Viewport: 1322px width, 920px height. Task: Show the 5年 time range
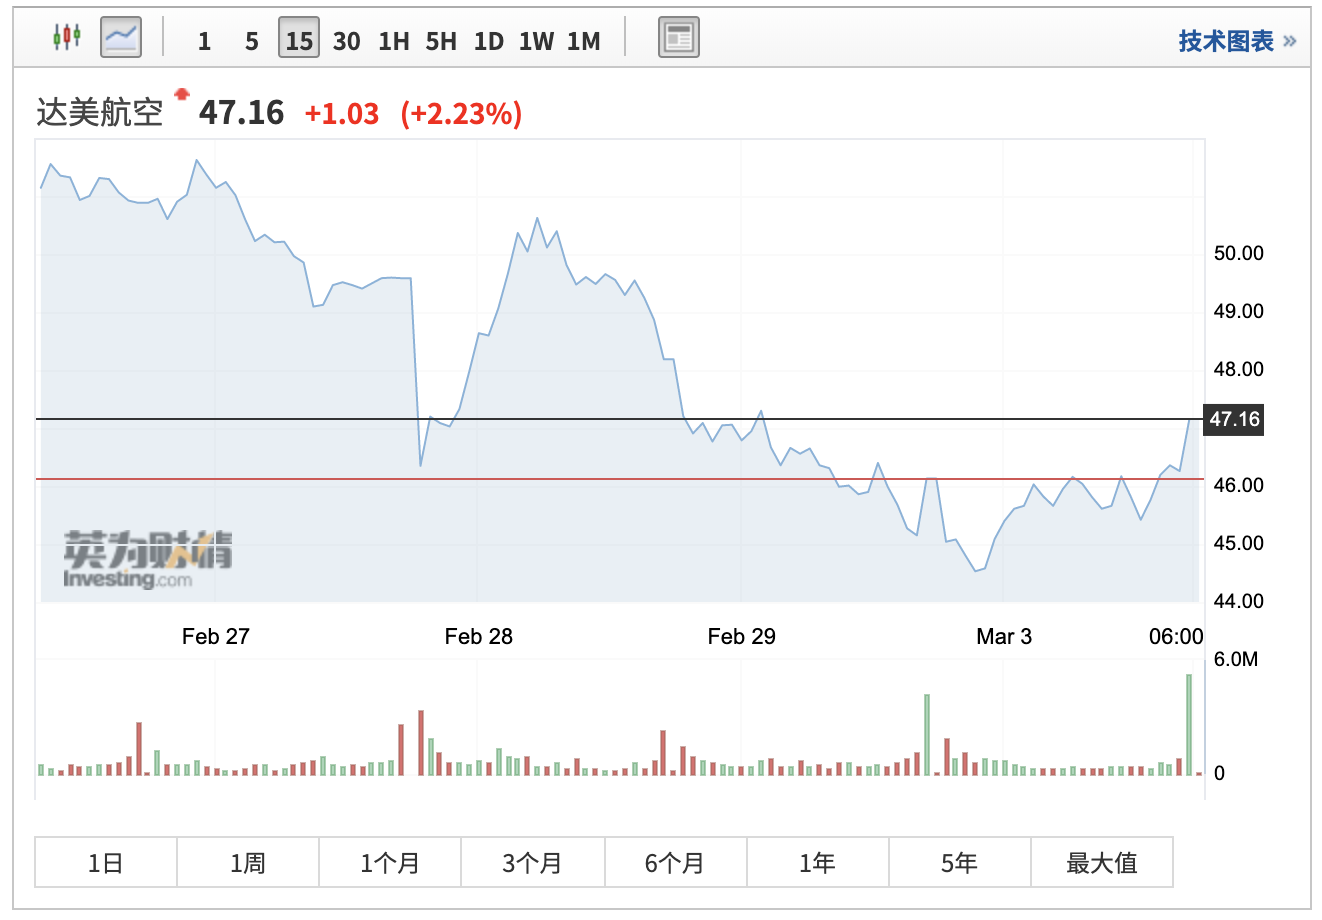click(x=959, y=863)
